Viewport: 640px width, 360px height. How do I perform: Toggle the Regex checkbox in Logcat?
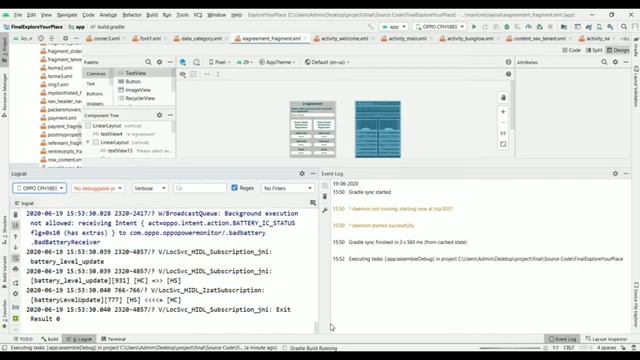(234, 188)
